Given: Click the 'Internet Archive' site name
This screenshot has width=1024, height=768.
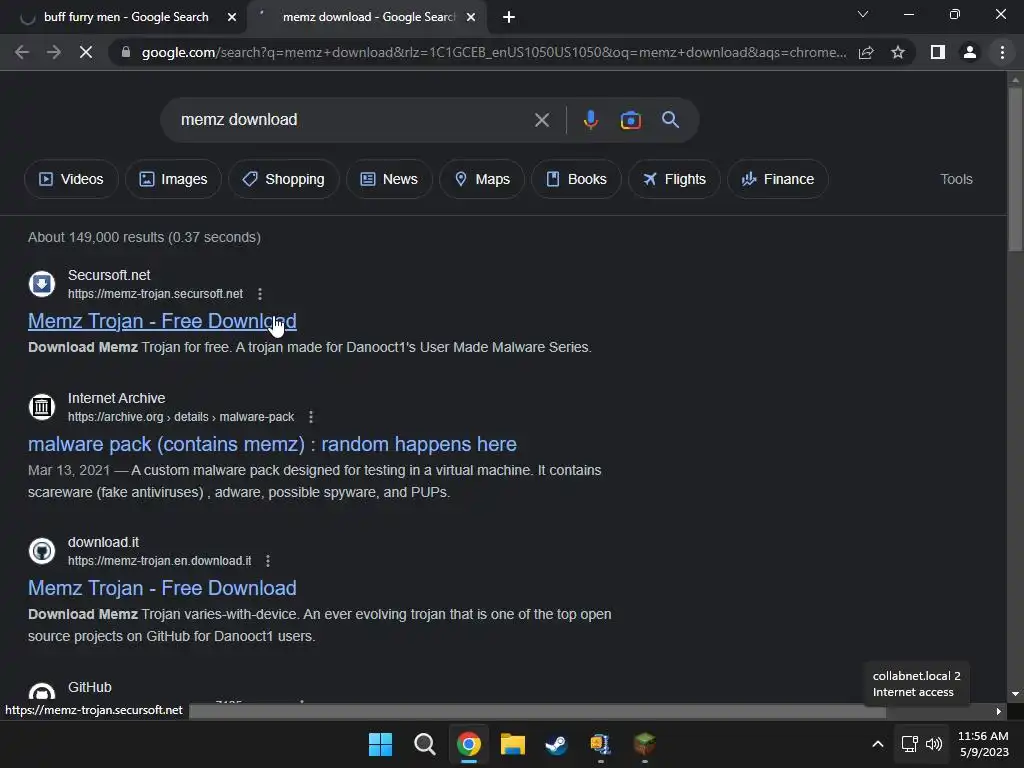Looking at the screenshot, I should [116, 398].
